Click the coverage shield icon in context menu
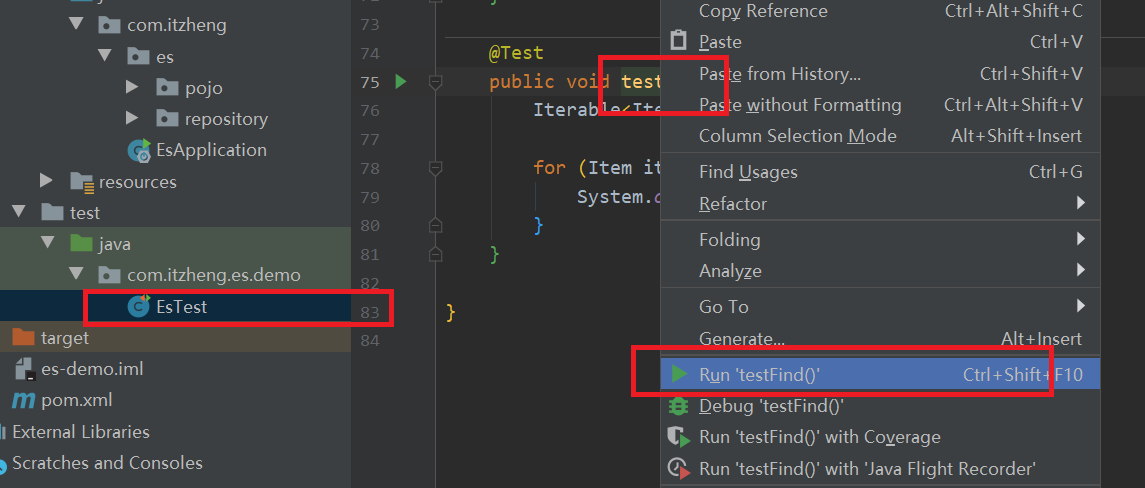Image resolution: width=1145 pixels, height=488 pixels. point(679,437)
